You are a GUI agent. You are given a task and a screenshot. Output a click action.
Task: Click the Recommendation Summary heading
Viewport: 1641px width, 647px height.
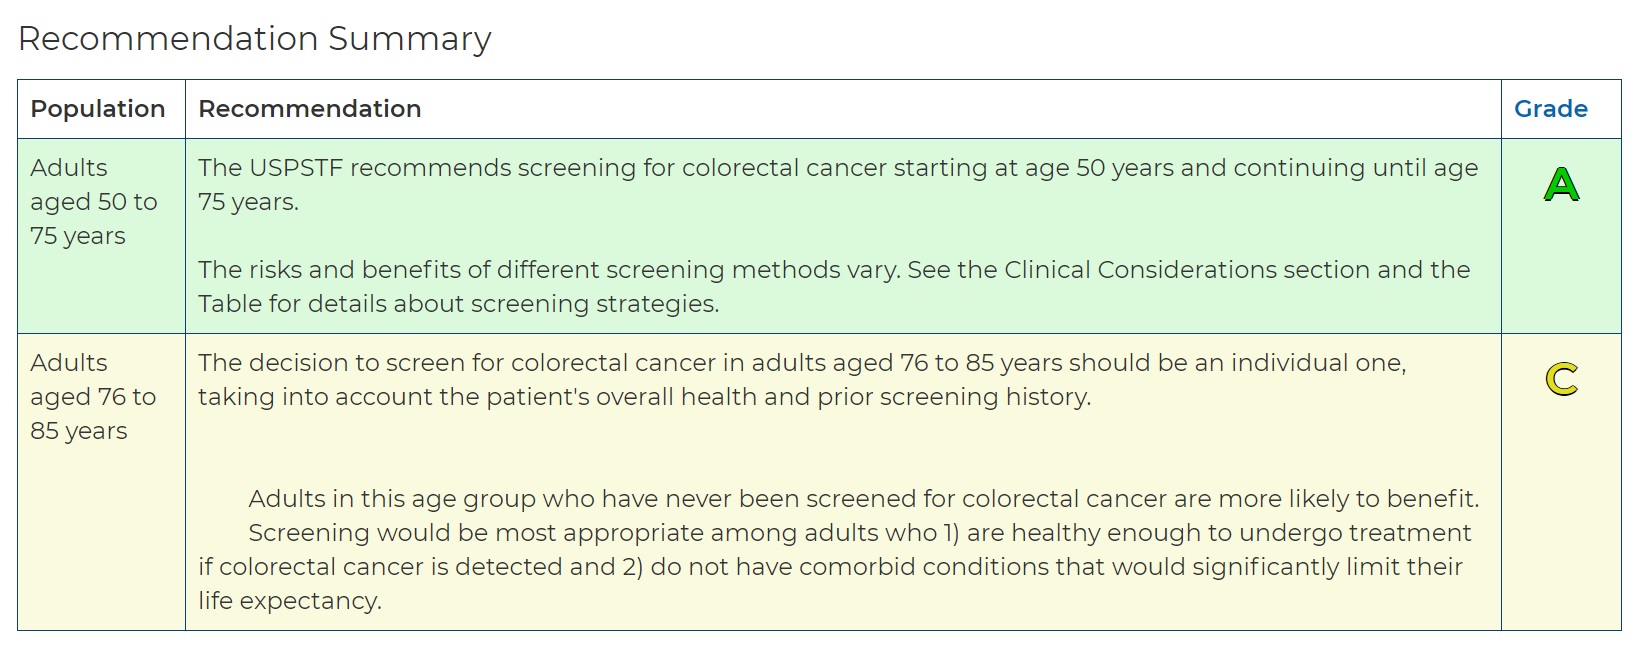255,39
